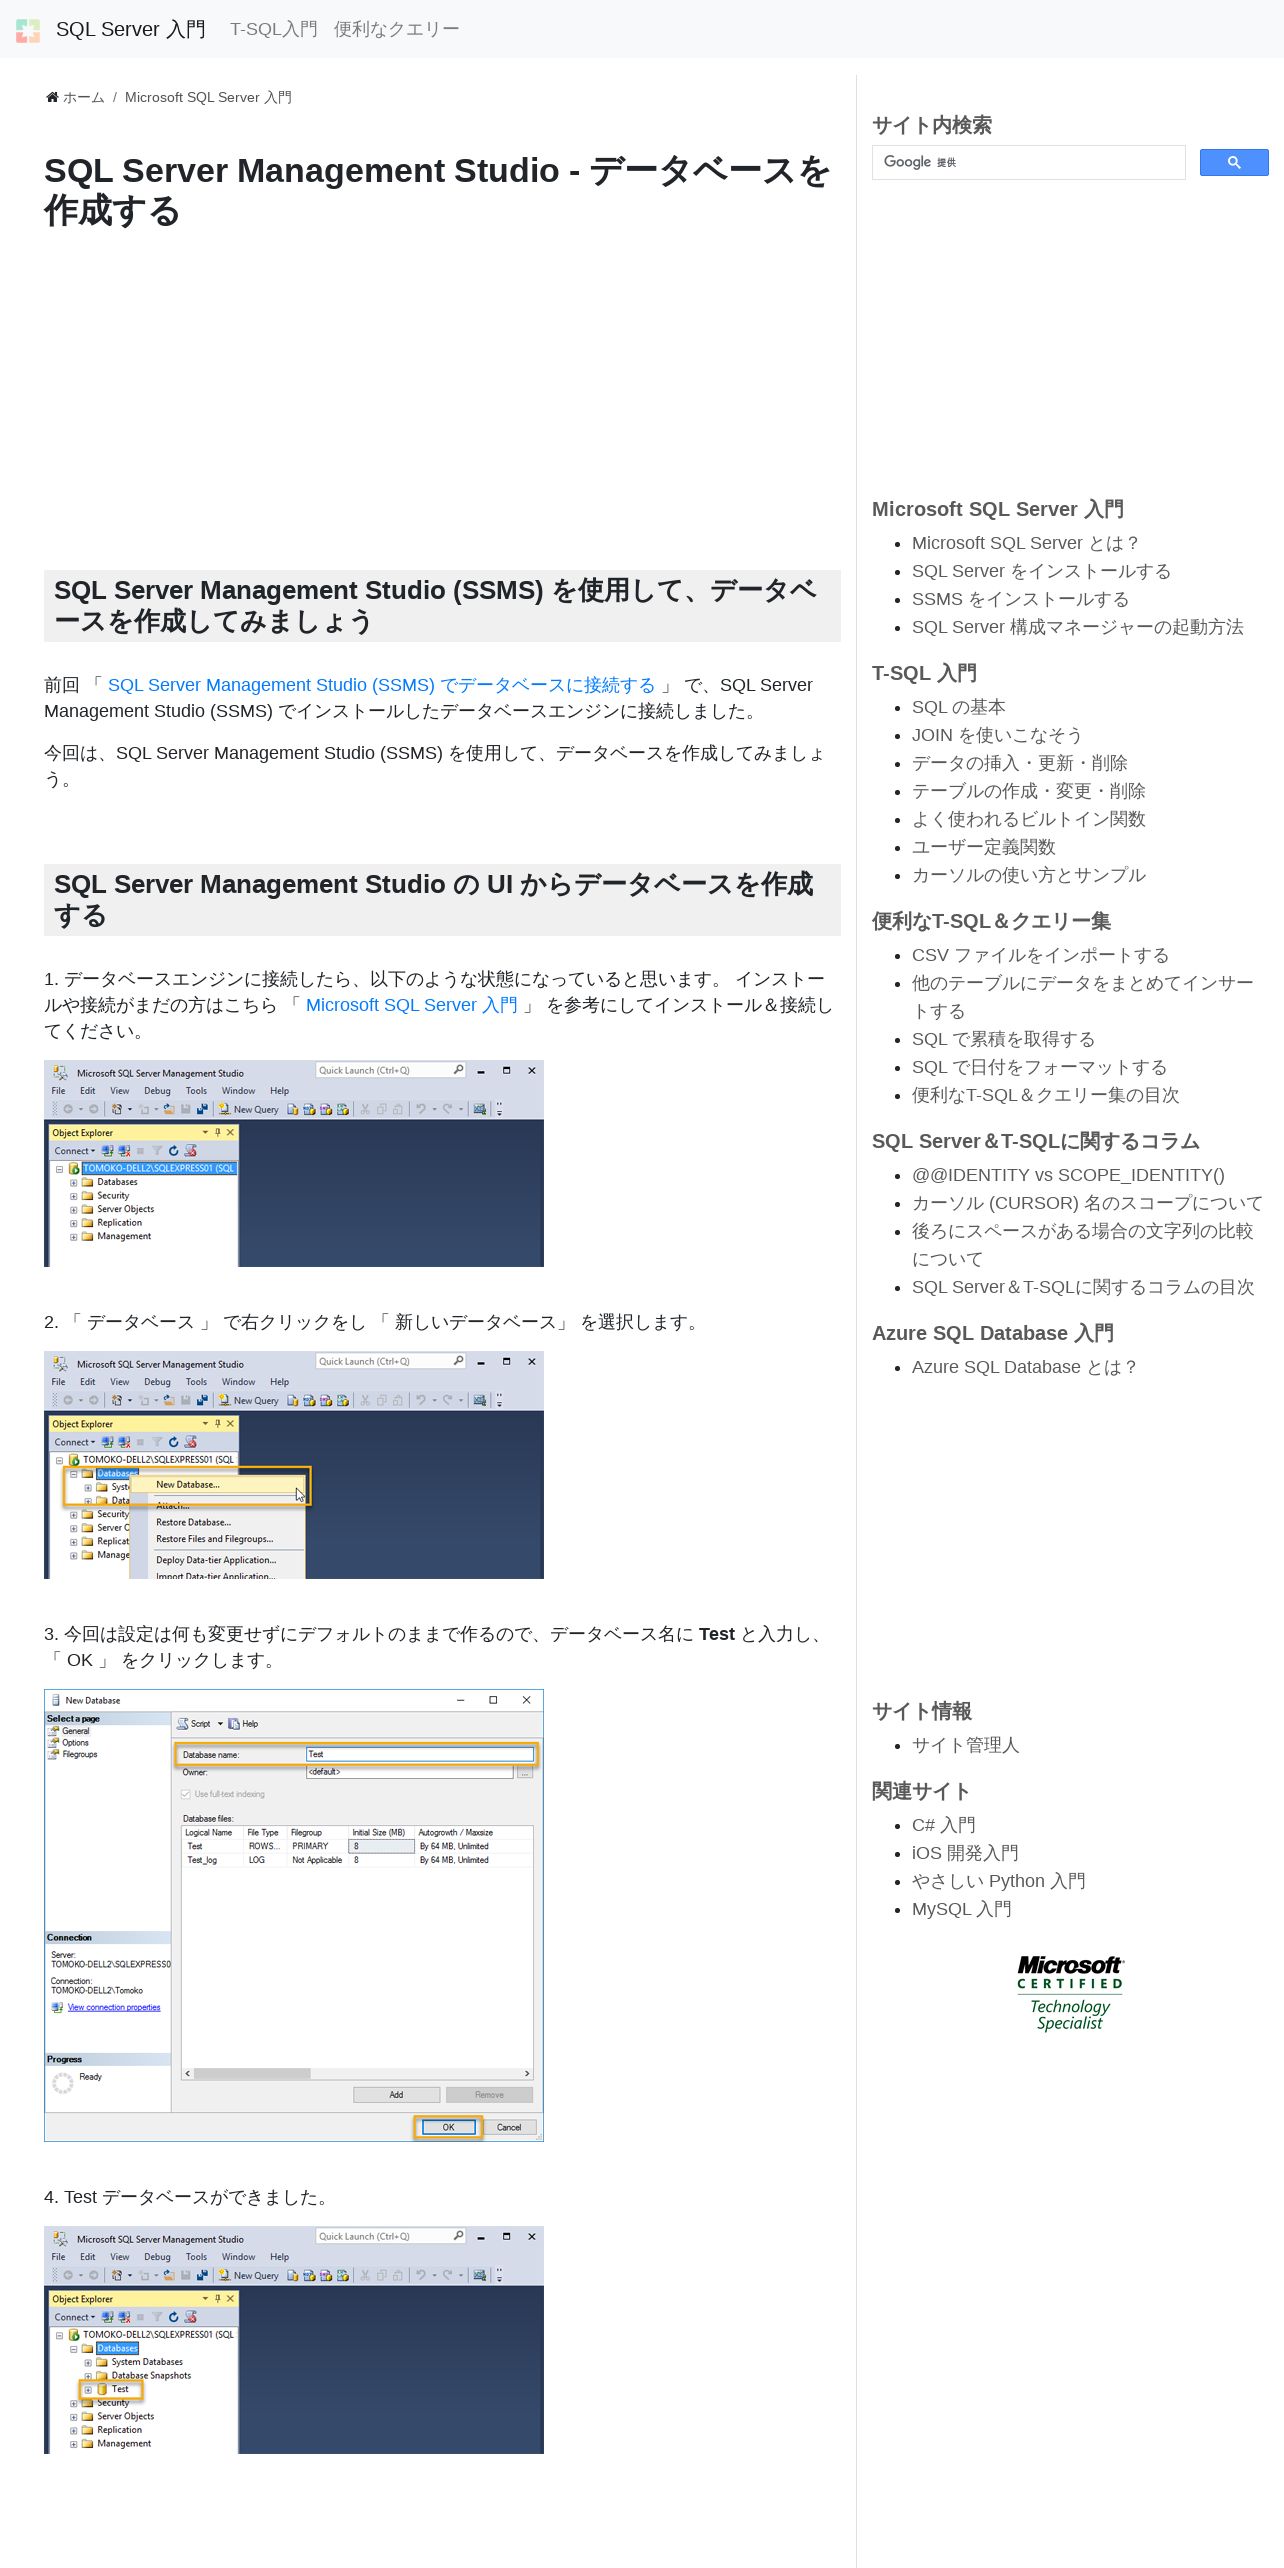Open the MySQL 入門 related site link
The image size is (1284, 2568).
[x=962, y=1909]
